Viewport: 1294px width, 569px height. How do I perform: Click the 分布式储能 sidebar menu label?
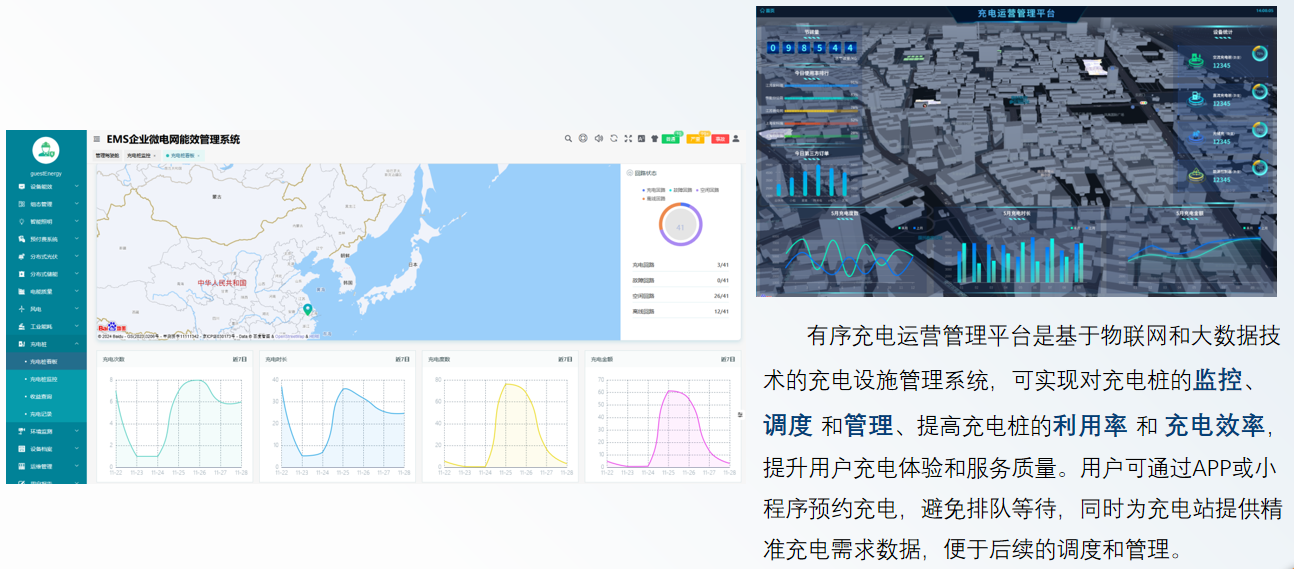(x=43, y=274)
